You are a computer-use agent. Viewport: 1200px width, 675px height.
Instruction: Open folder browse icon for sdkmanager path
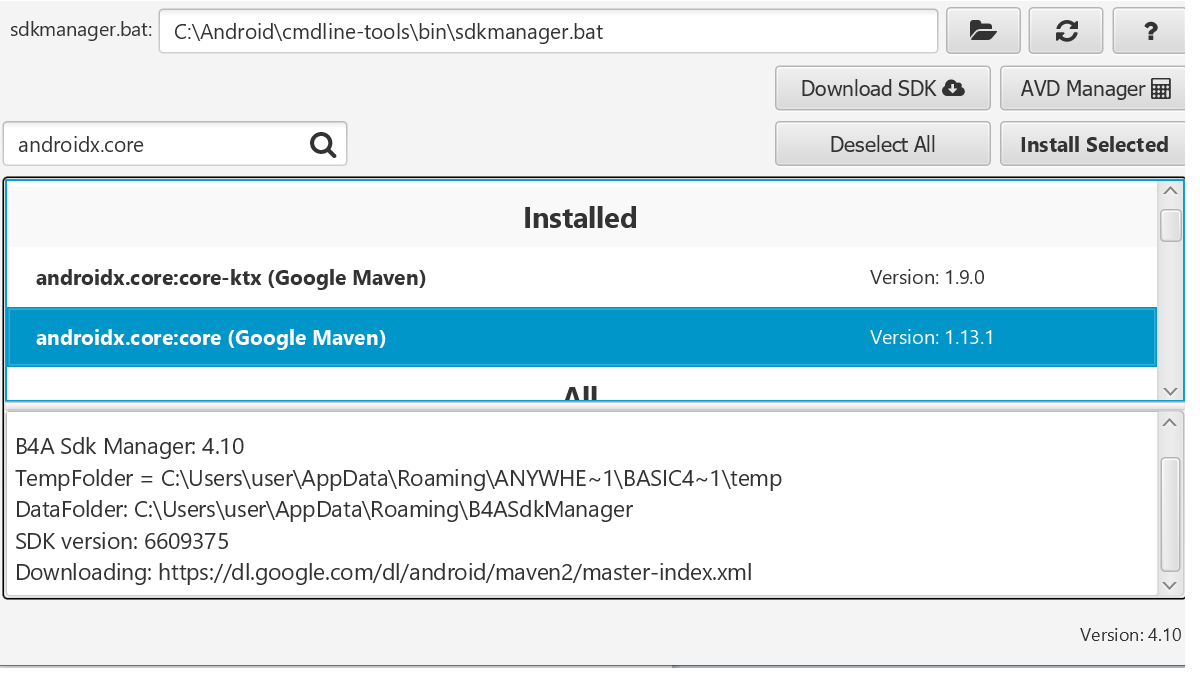983,31
